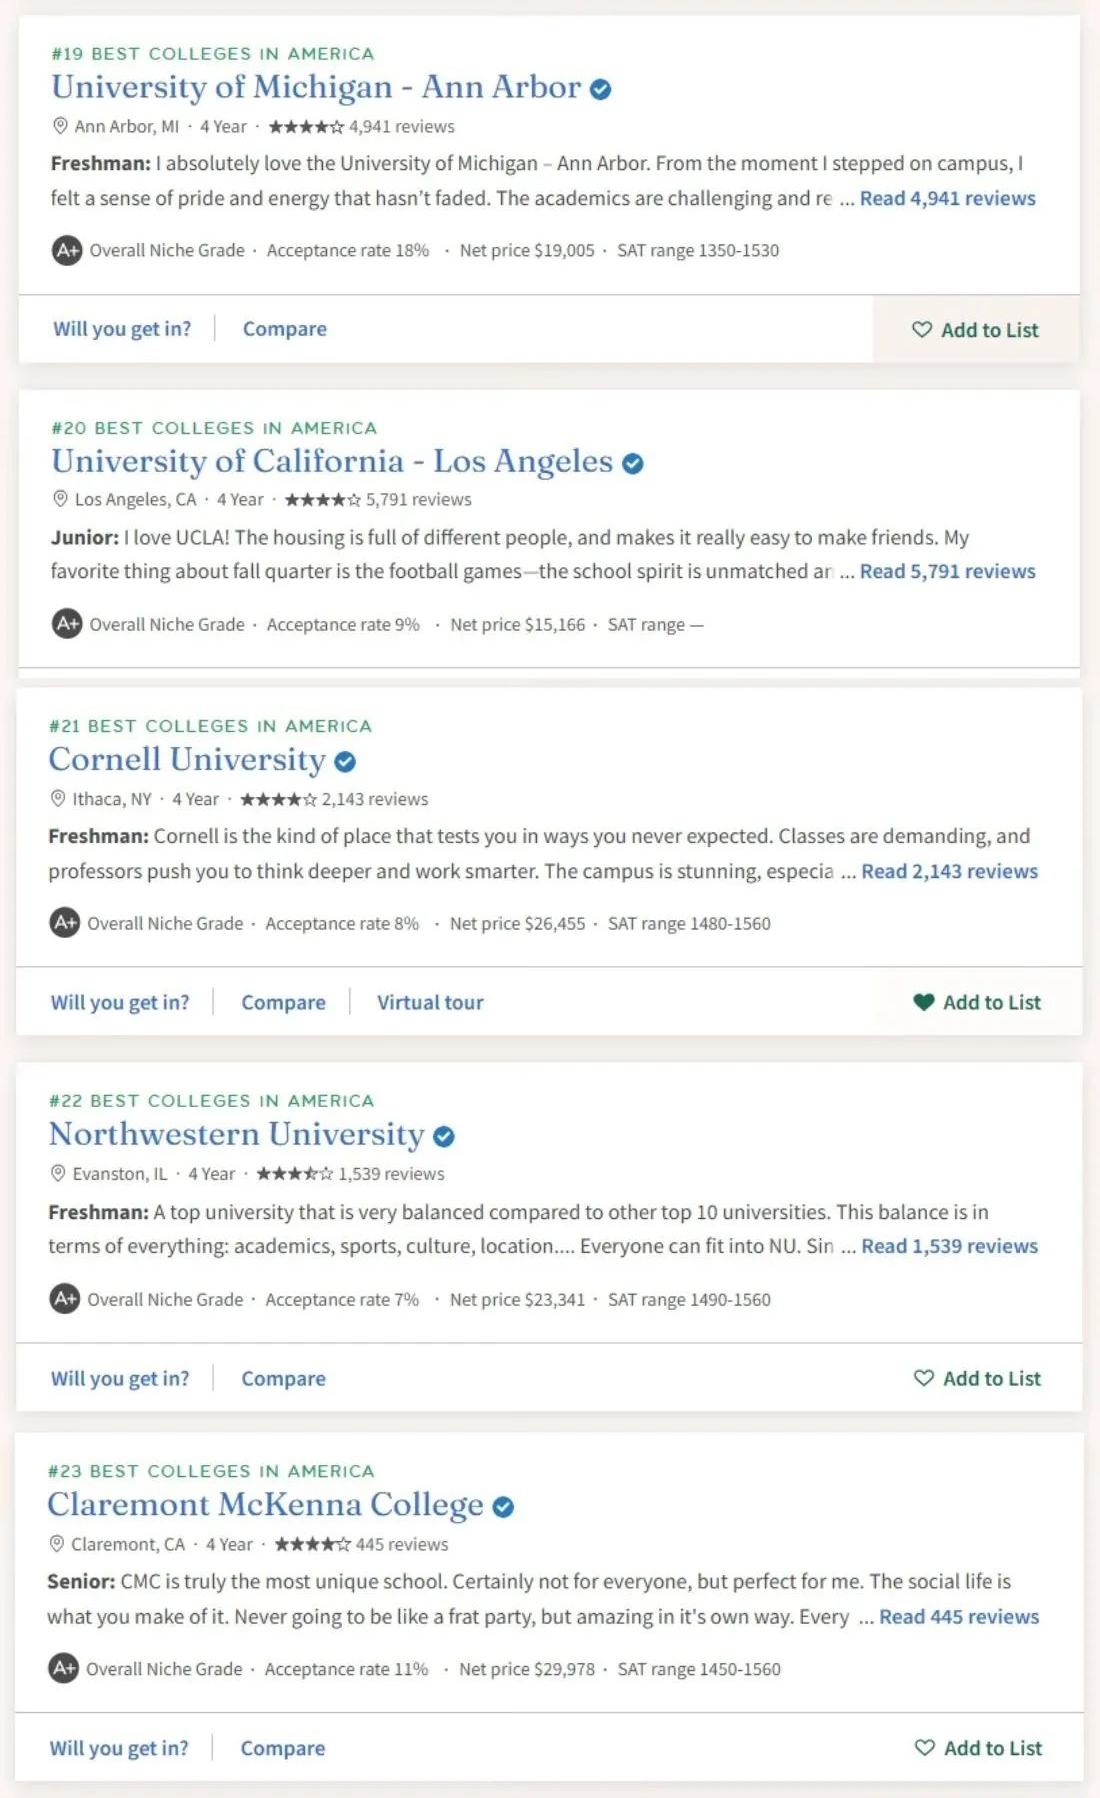Check Will you get in for Michigan
1100x1798 pixels.
(x=122, y=329)
